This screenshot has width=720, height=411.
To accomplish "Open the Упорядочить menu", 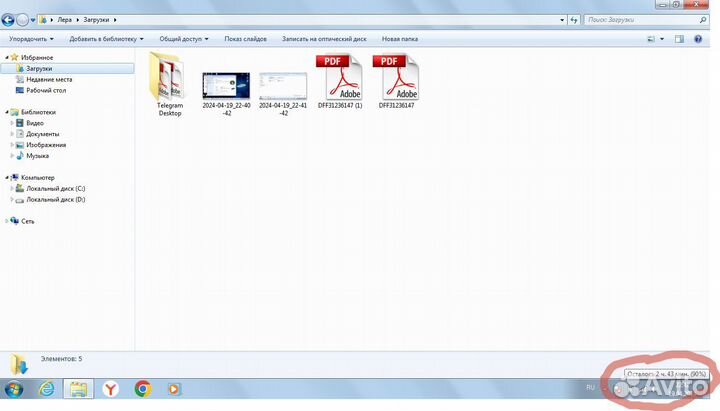I will click(x=31, y=39).
